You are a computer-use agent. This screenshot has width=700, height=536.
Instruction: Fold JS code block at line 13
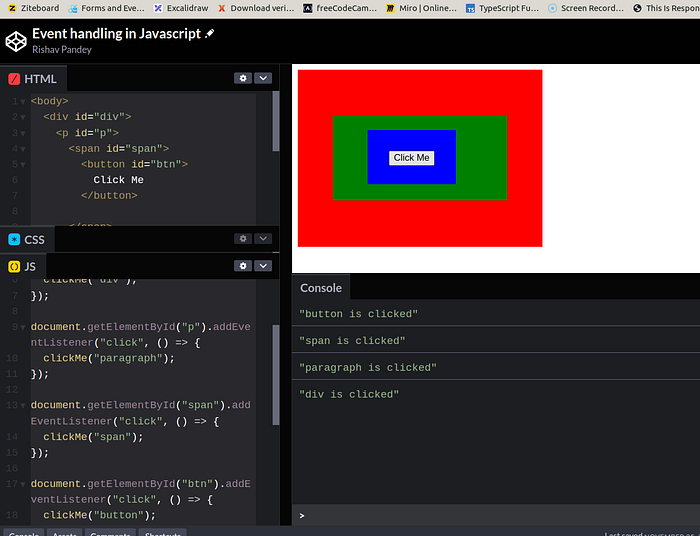[23, 406]
